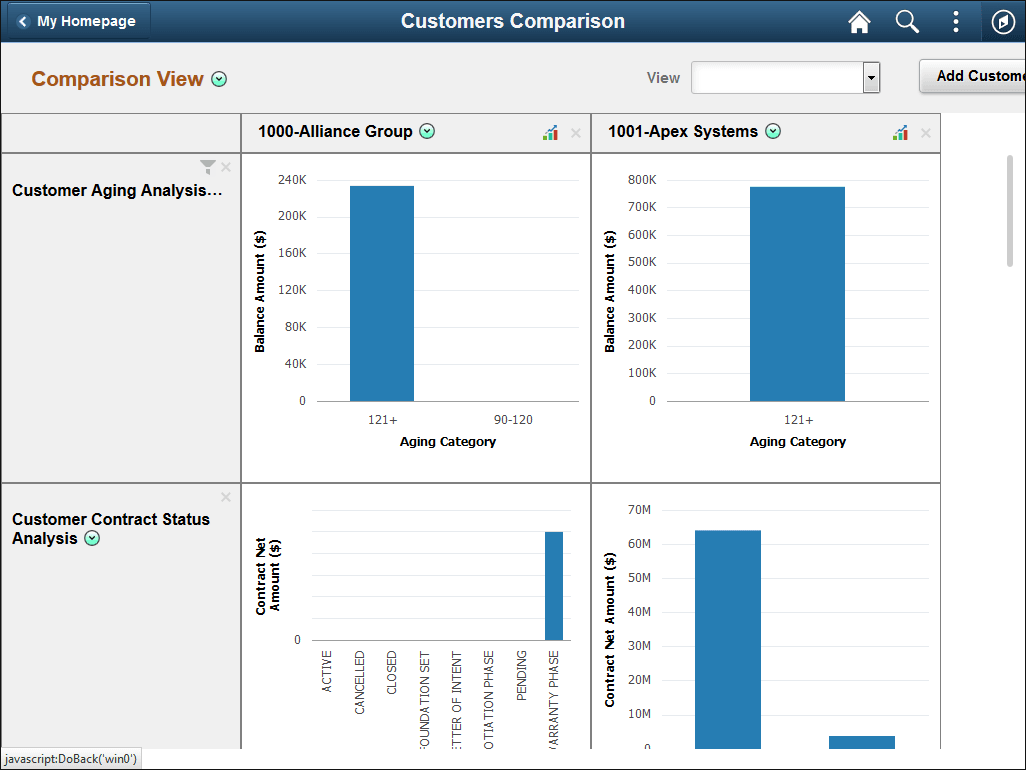This screenshot has width=1026, height=770.
Task: Open the Search icon in the header
Action: tap(906, 21)
